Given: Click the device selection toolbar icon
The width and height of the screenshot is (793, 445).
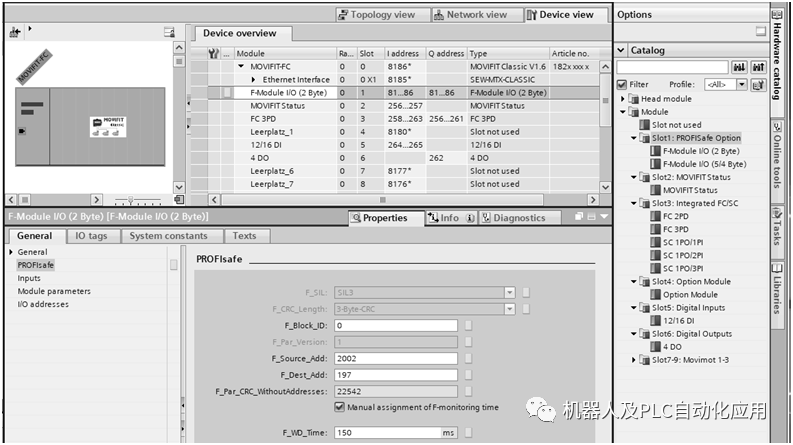Looking at the screenshot, I should pyautogui.click(x=15, y=33).
